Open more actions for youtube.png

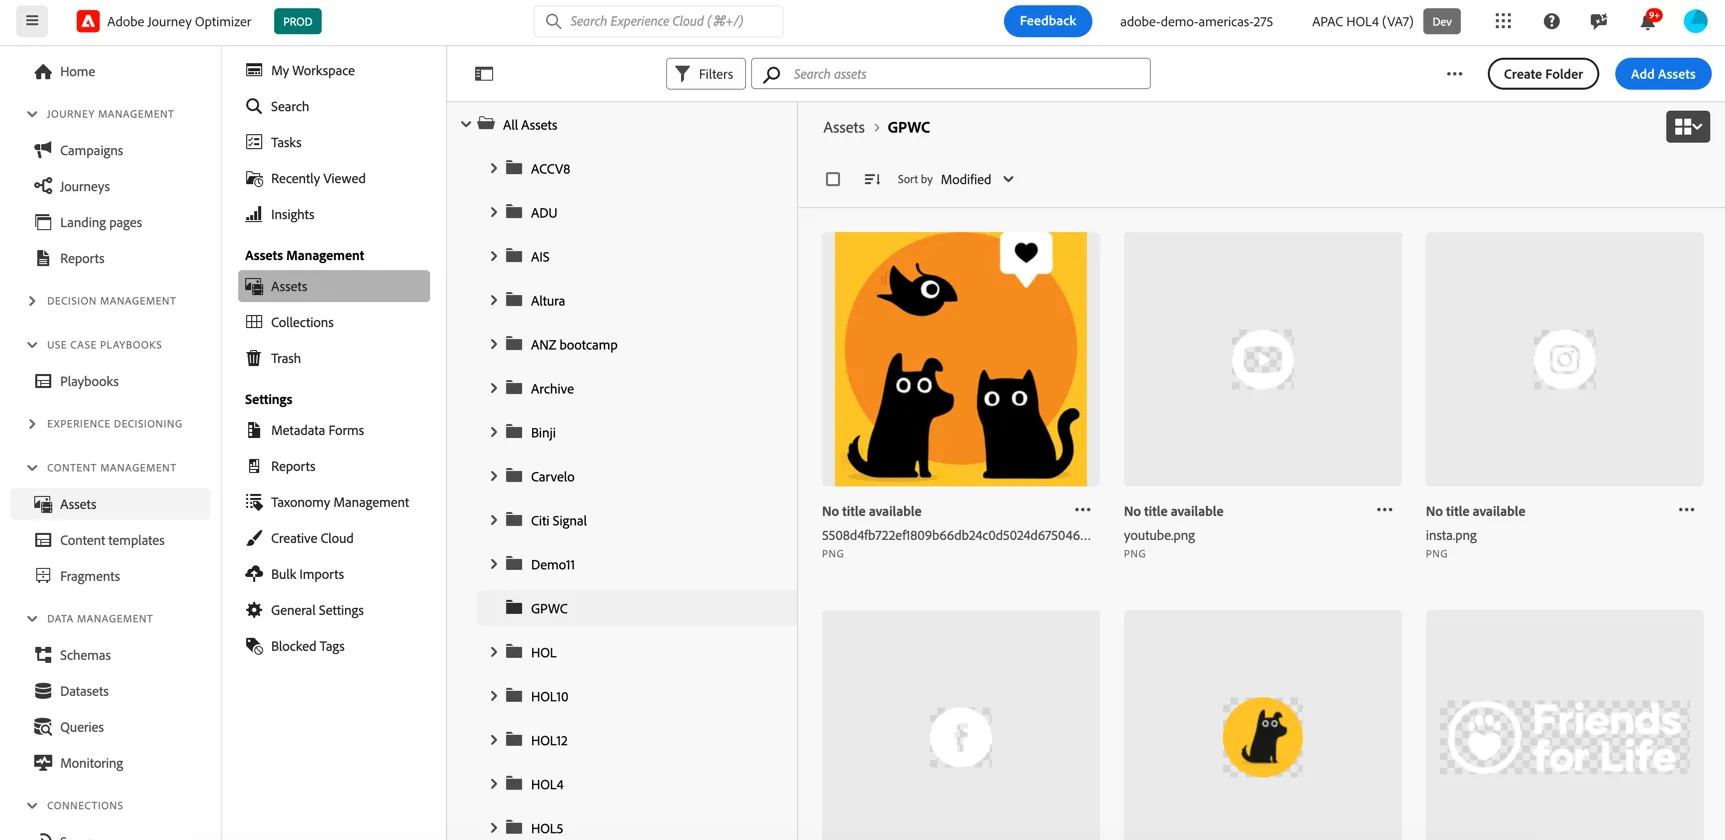(1384, 510)
